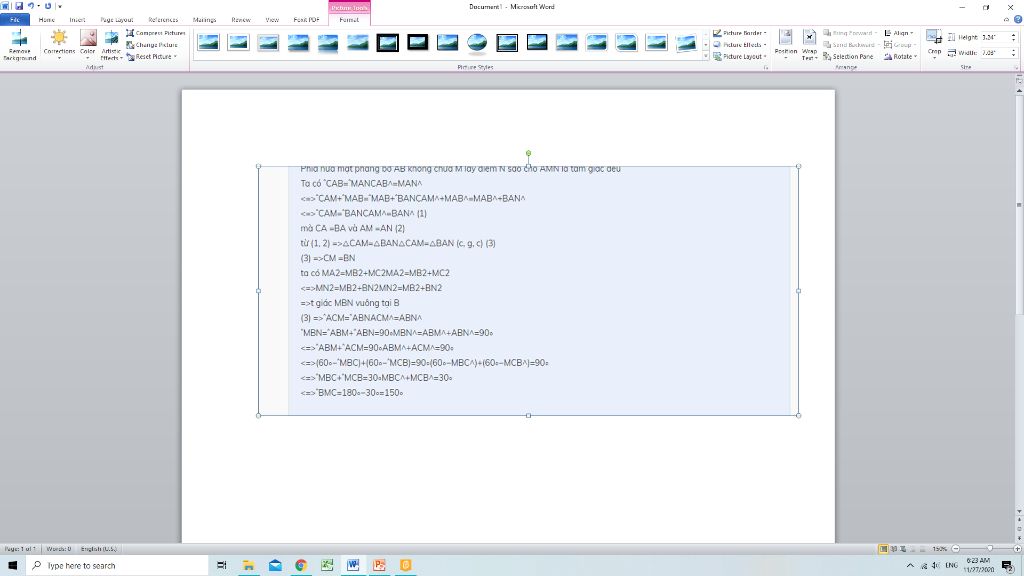1024x576 pixels.
Task: Click Words: 0 in status bar
Action: [59, 549]
